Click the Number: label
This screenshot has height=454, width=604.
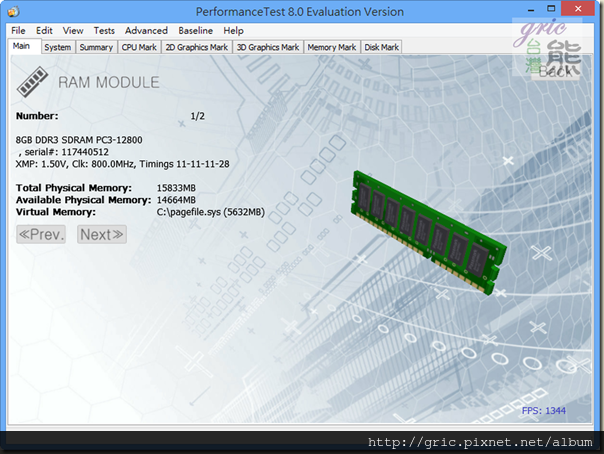point(37,116)
